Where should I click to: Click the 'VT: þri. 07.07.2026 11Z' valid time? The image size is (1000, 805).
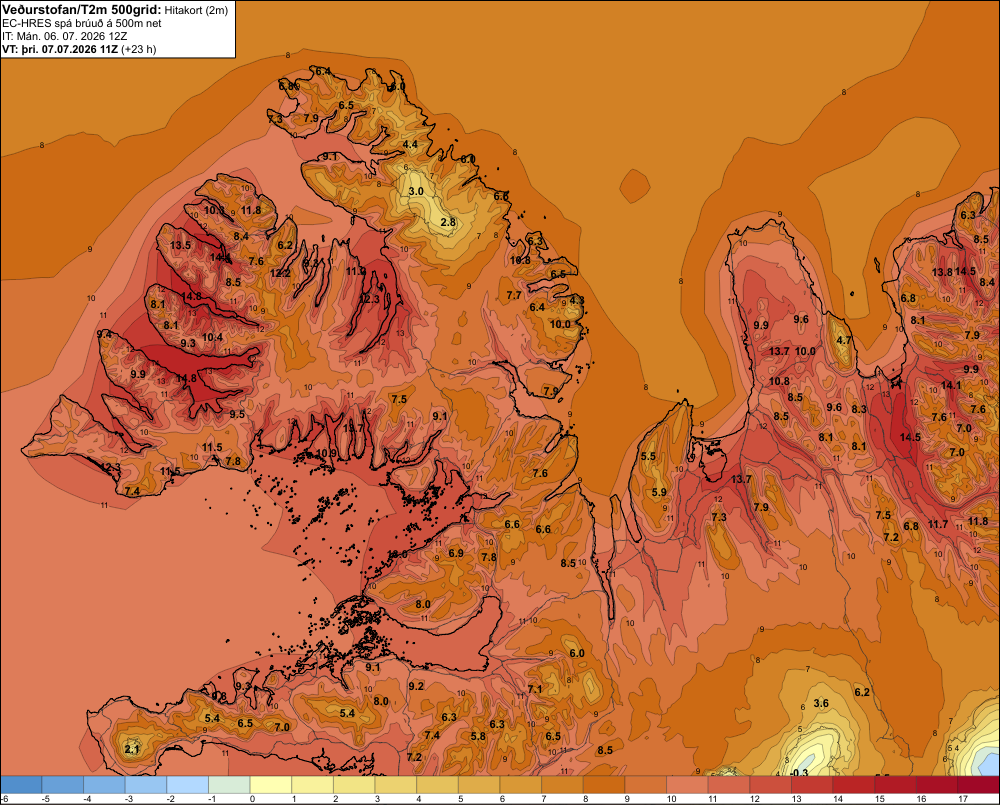pyautogui.click(x=60, y=49)
